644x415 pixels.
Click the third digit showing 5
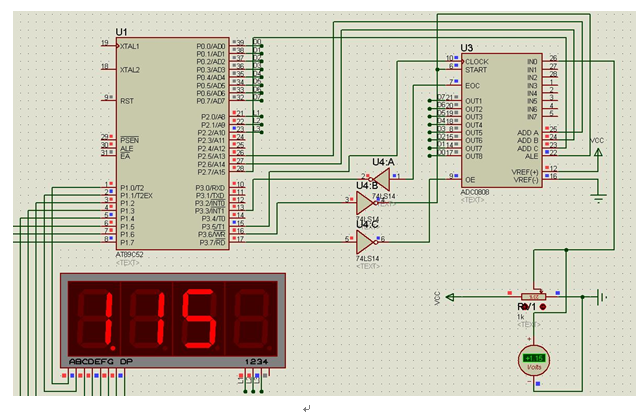(199, 319)
